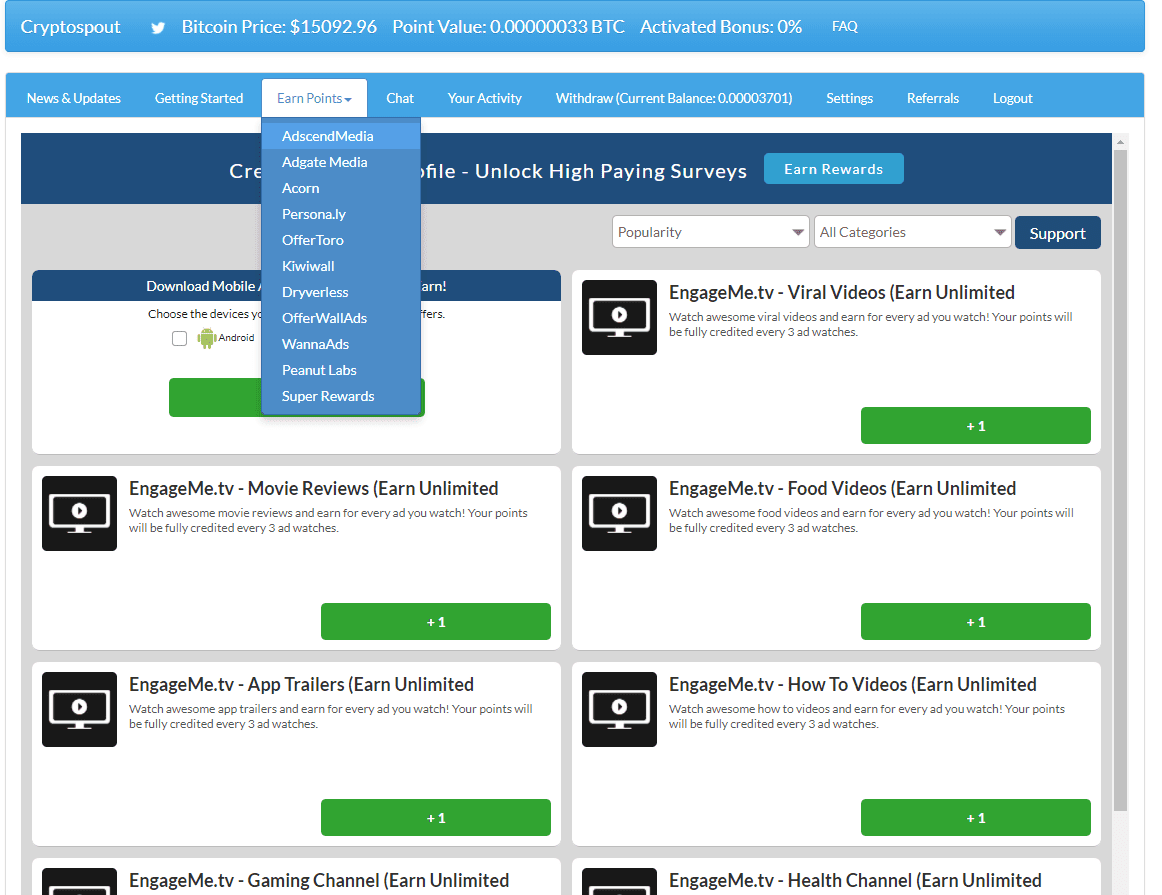Choose Persona.ly in the dropdown list
The width and height of the screenshot is (1162, 895).
(342, 214)
